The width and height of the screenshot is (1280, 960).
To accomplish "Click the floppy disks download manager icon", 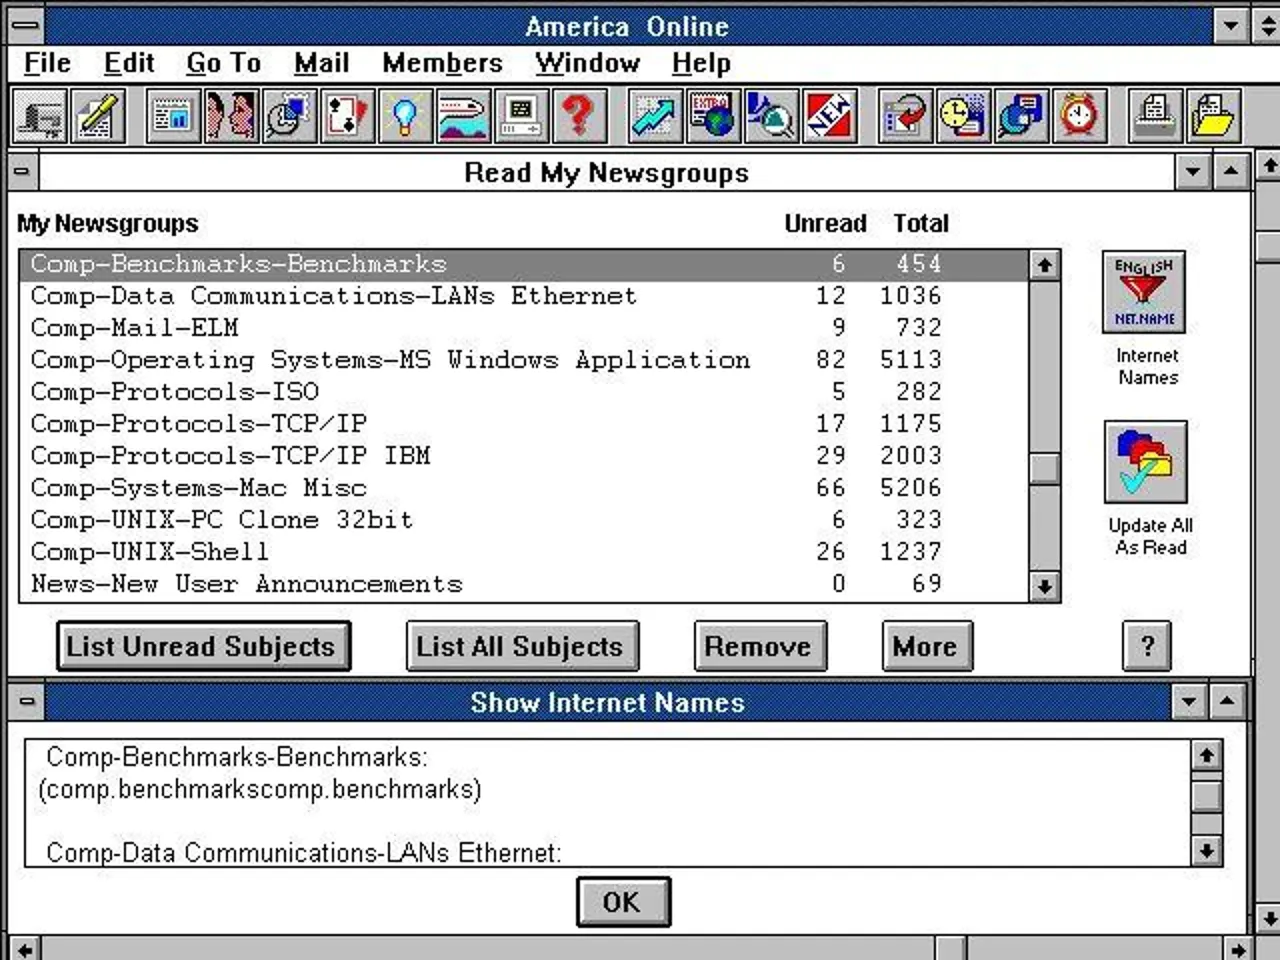I will click(x=1021, y=116).
